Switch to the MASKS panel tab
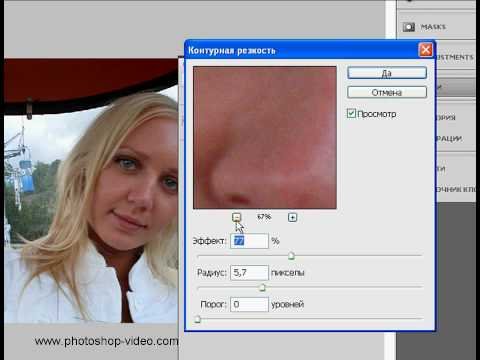 pos(433,27)
